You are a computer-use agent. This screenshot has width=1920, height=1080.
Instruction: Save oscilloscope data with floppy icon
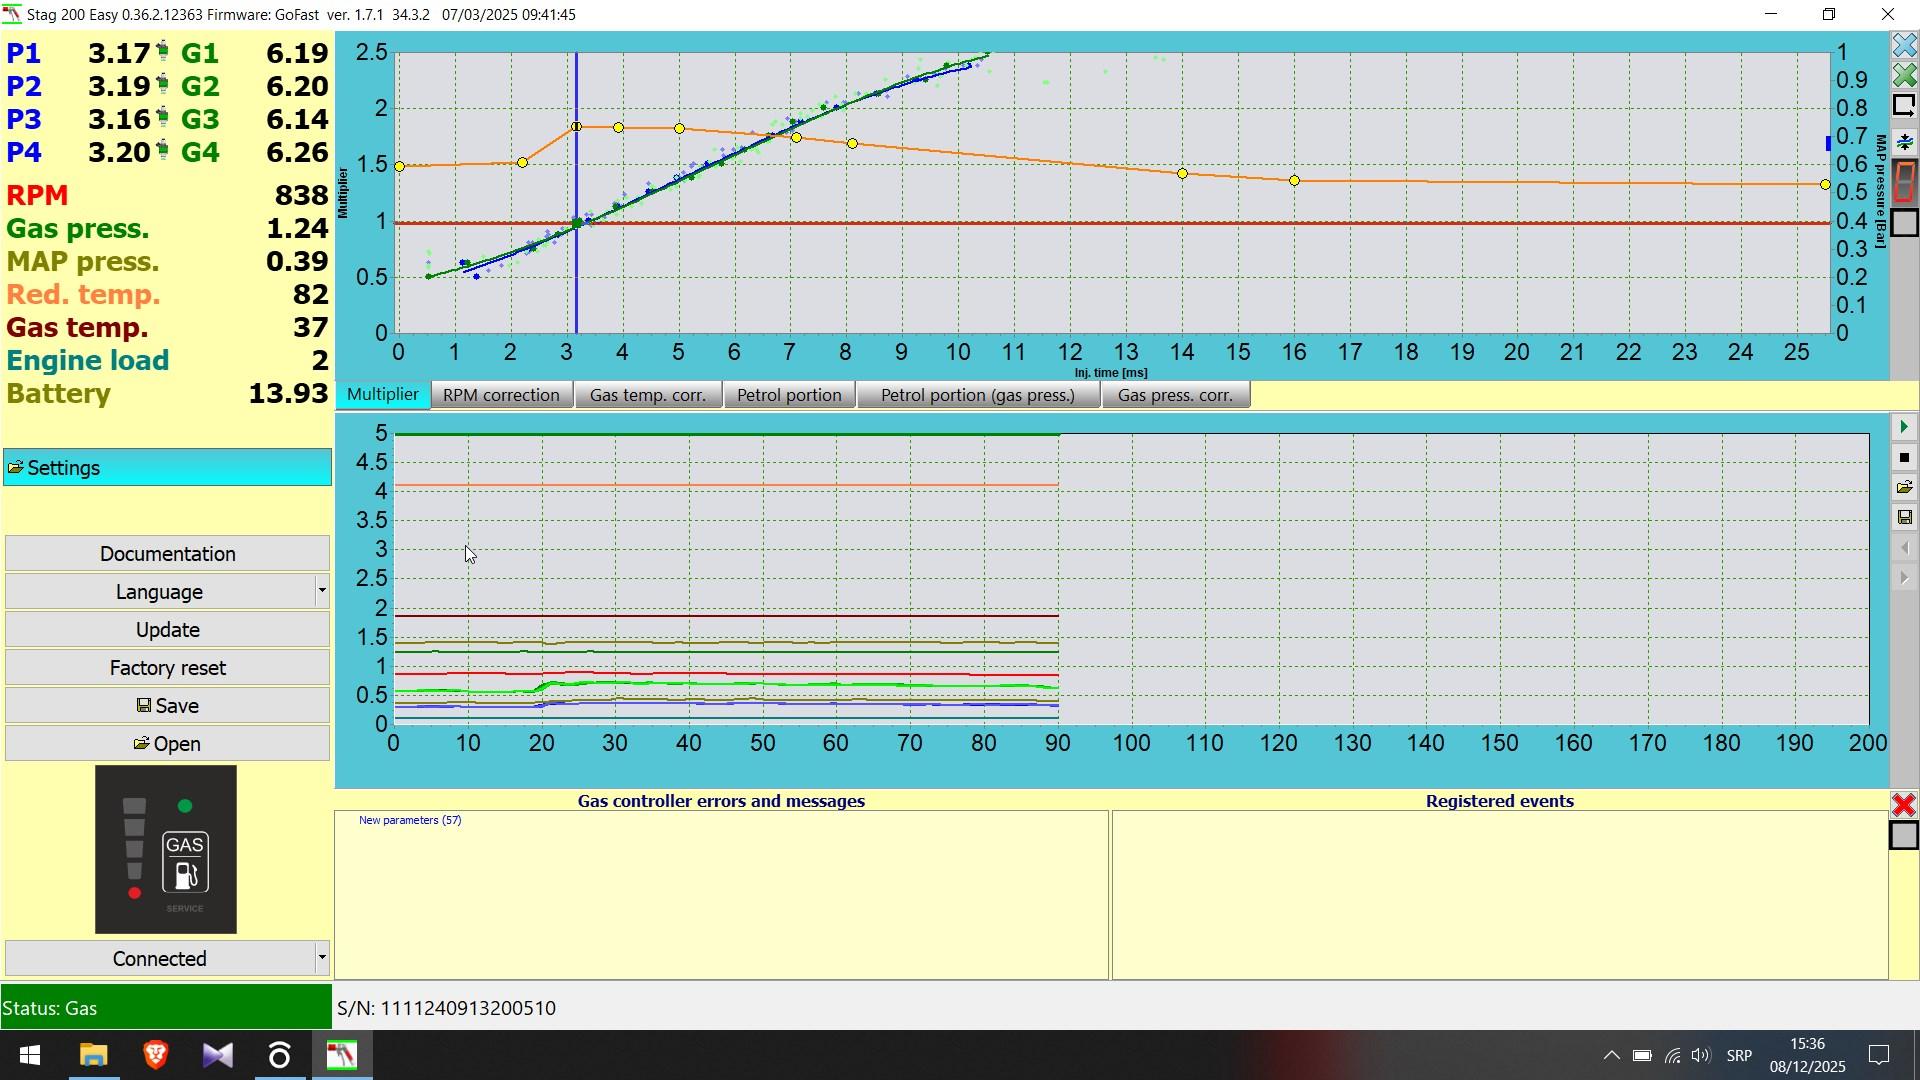[x=1904, y=518]
